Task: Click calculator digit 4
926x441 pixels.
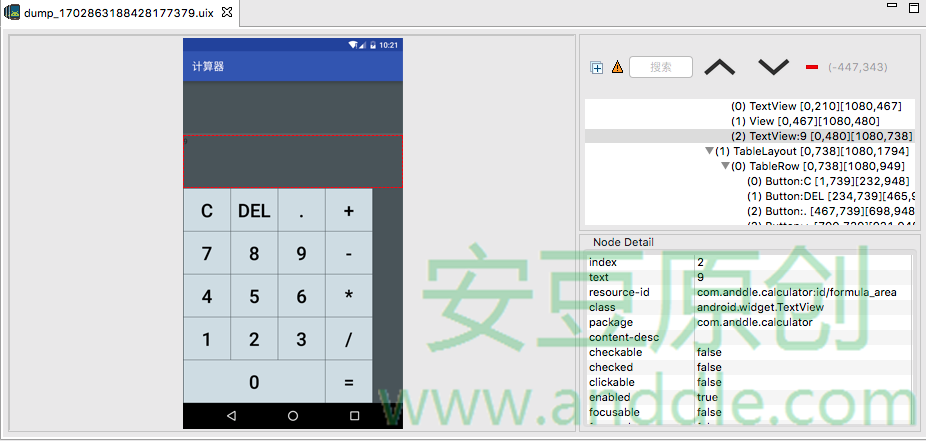Action: tap(207, 296)
